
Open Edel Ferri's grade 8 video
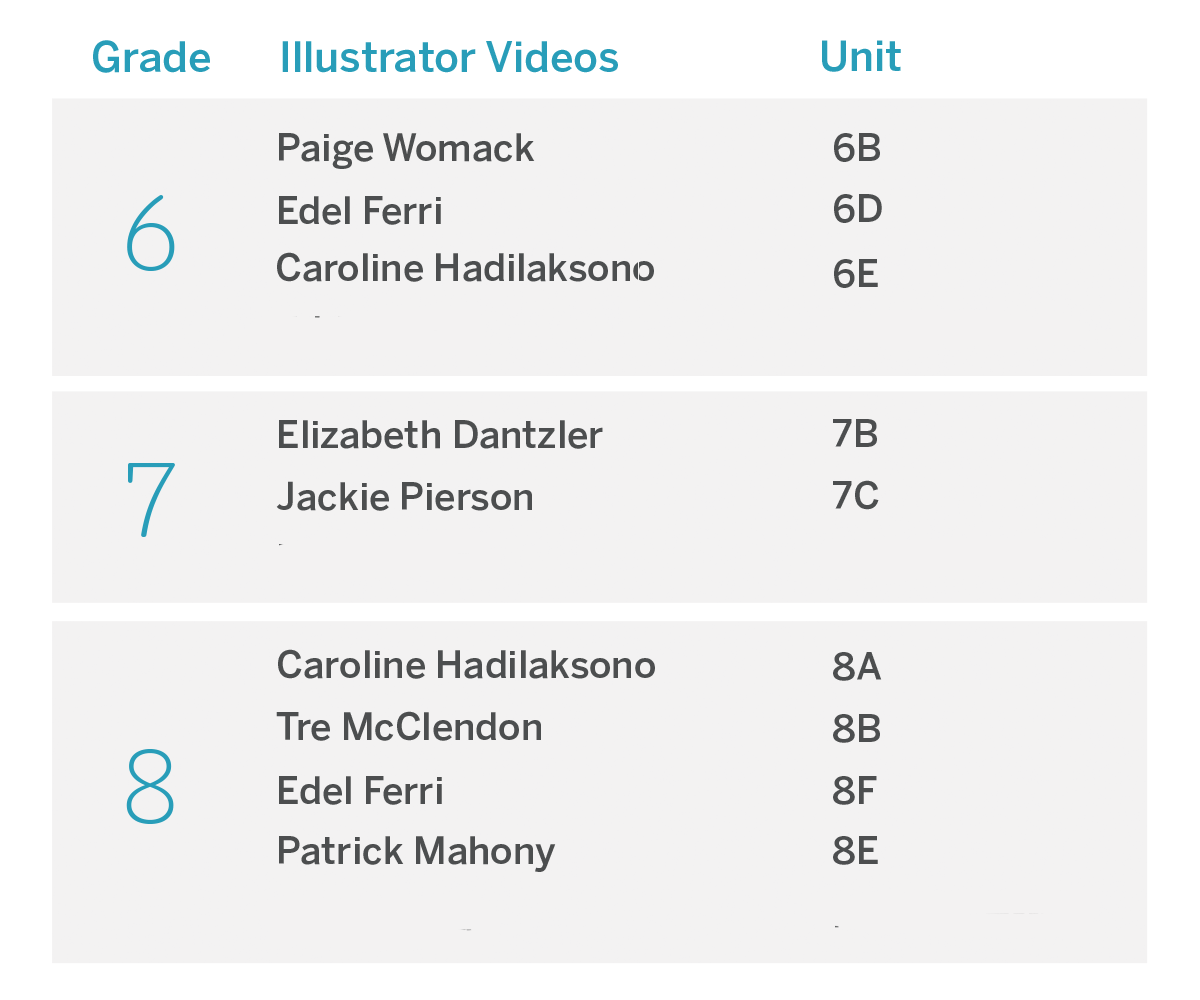coord(359,791)
